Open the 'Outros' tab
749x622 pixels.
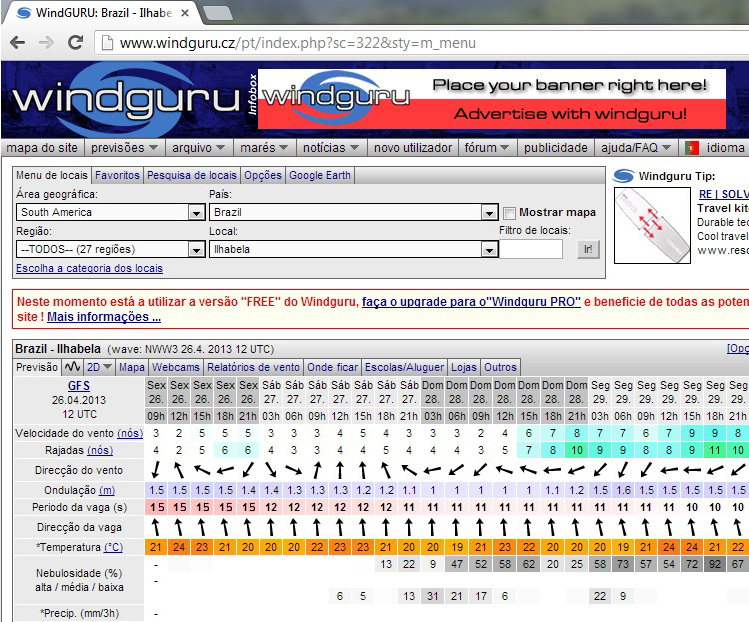[500, 367]
